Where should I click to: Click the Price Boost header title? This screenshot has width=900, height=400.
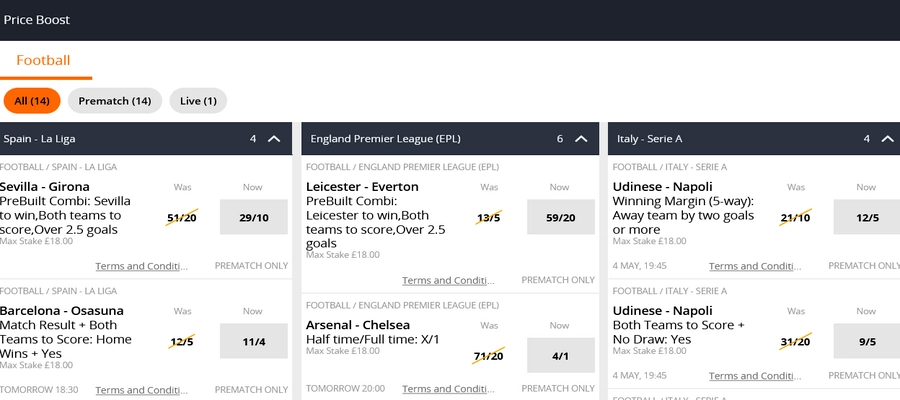coord(37,20)
